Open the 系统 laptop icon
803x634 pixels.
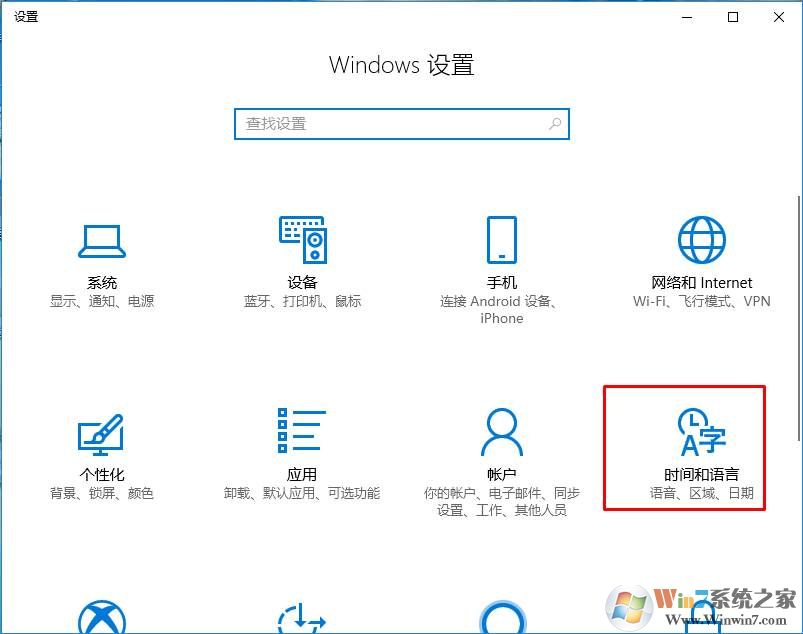pyautogui.click(x=102, y=241)
